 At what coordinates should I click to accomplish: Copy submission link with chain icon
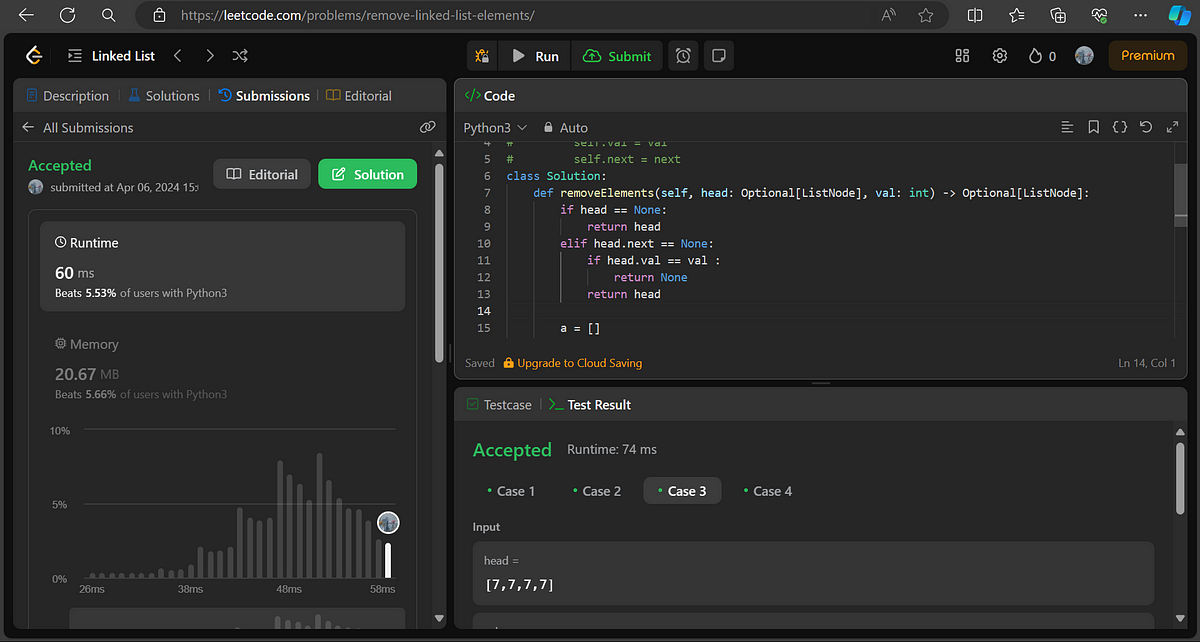(427, 128)
